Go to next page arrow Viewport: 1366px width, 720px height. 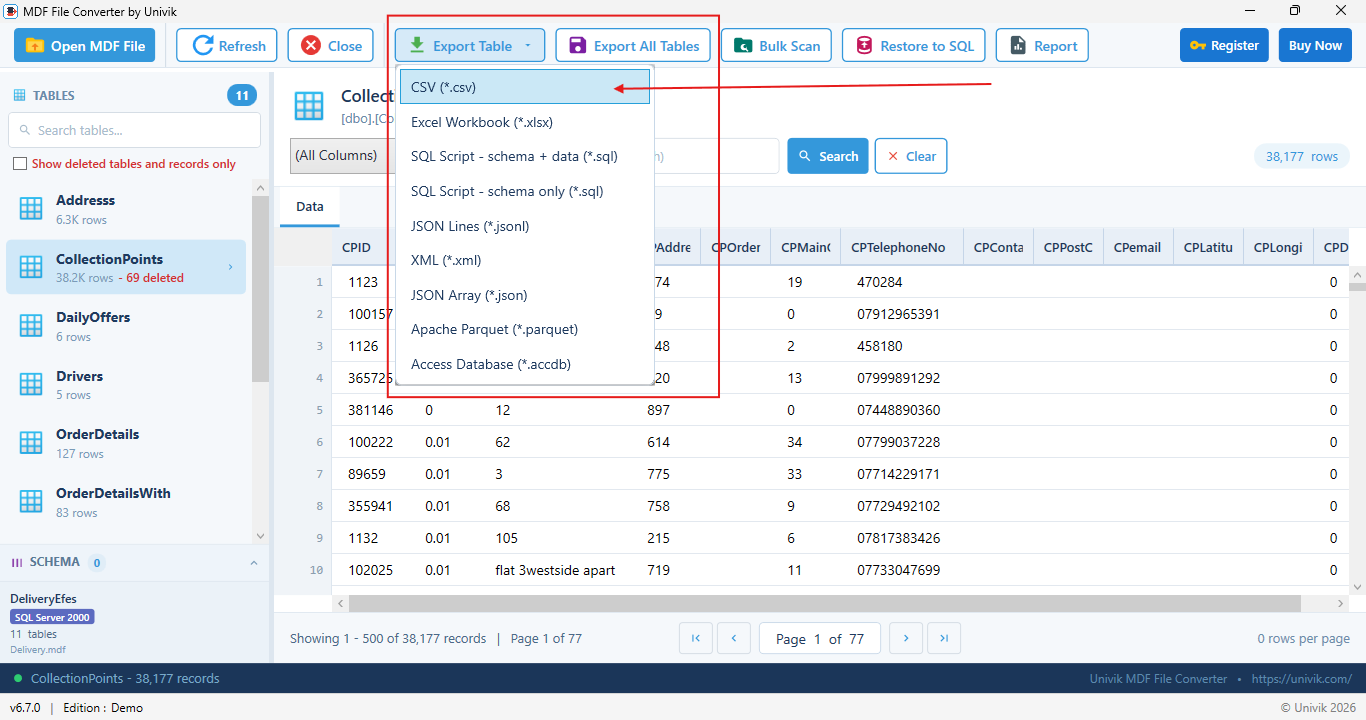point(906,638)
